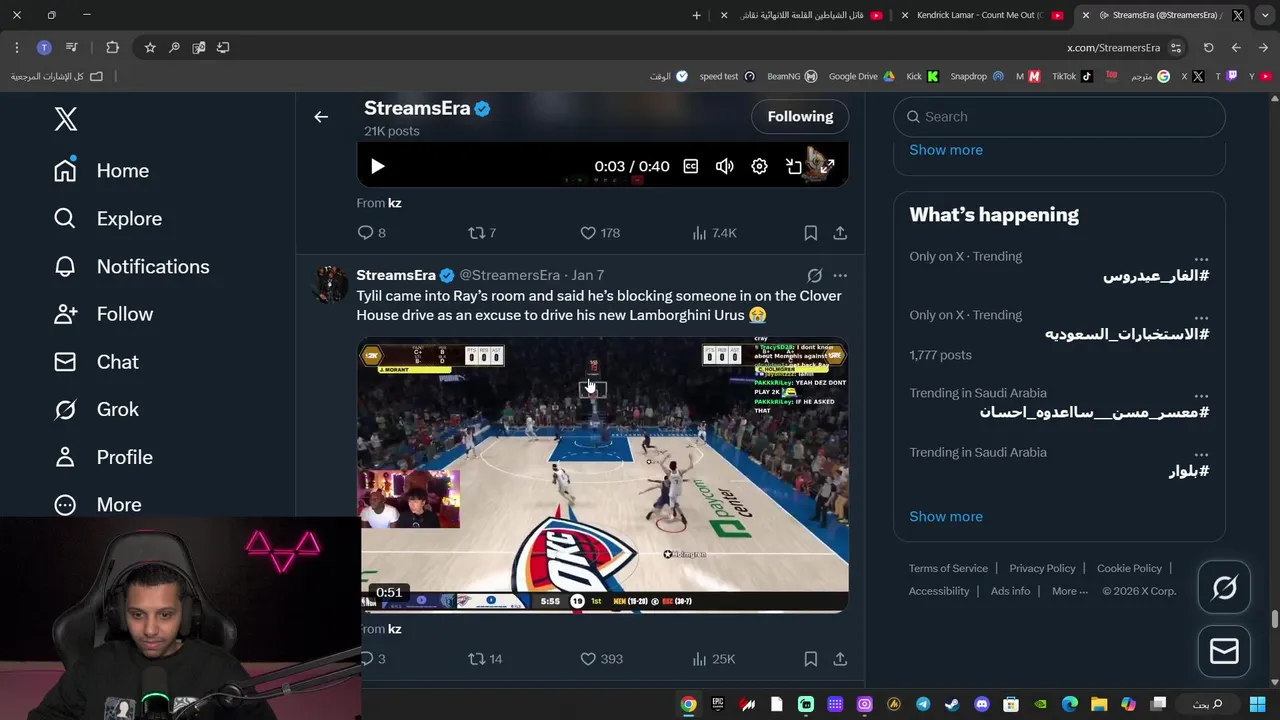Image resolution: width=1280 pixels, height=720 pixels.
Task: Toggle picture-in-picture on the top video
Action: [x=793, y=167]
